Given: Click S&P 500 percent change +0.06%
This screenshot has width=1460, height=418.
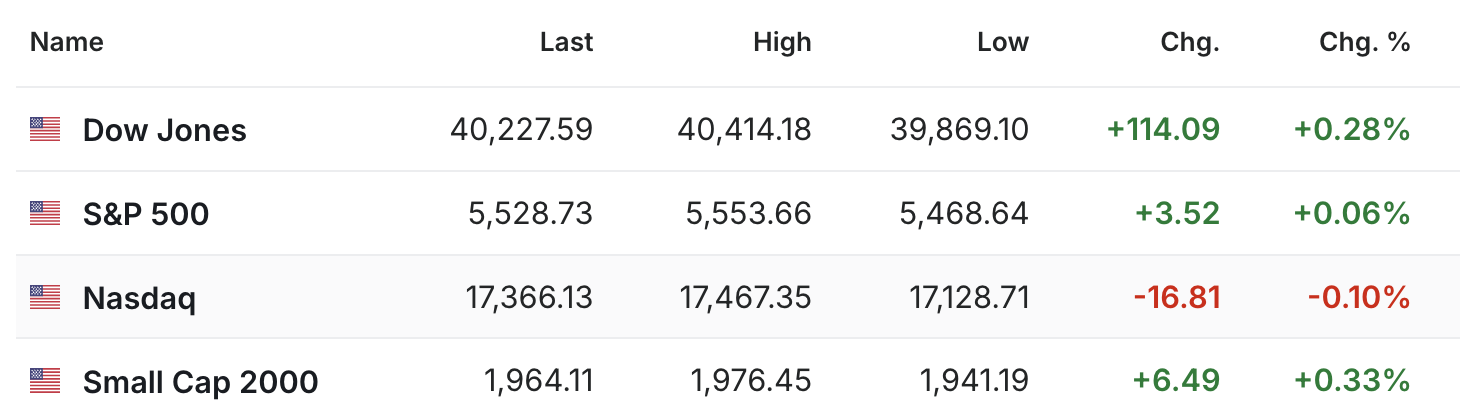Looking at the screenshot, I should point(1352,213).
